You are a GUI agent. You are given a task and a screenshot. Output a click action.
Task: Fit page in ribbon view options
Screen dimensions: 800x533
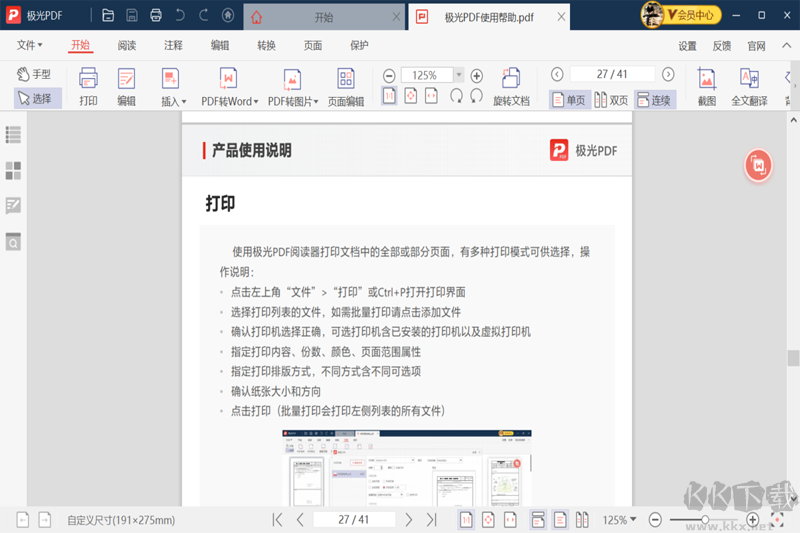coord(411,95)
